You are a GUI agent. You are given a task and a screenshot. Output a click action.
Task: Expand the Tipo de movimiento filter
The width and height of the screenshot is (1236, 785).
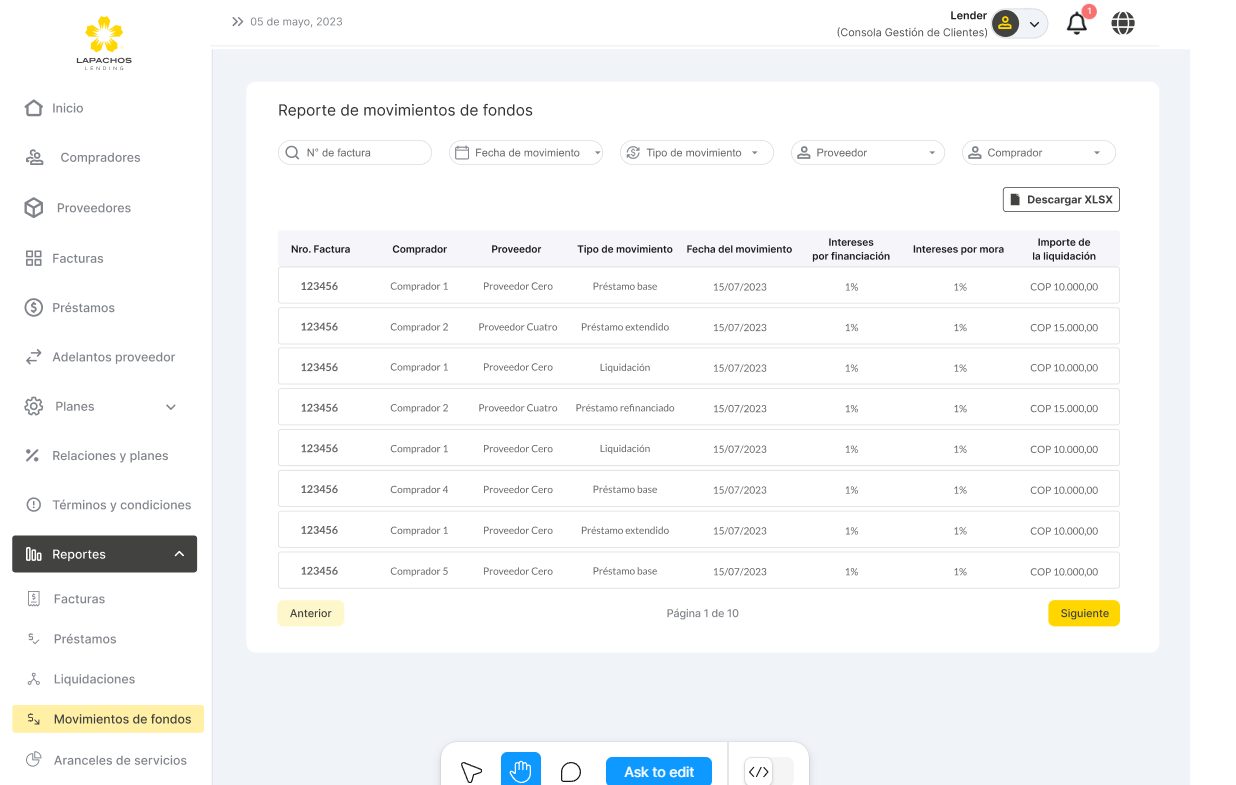(696, 153)
